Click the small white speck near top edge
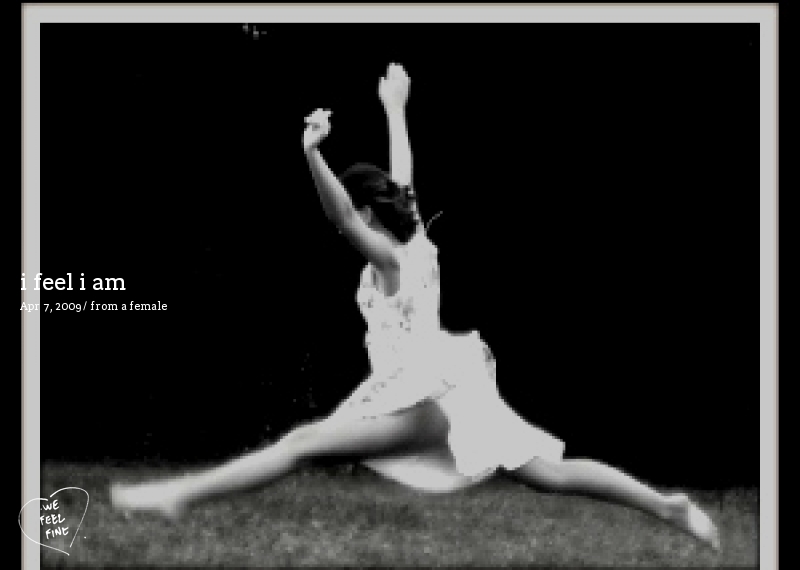 pos(253,31)
